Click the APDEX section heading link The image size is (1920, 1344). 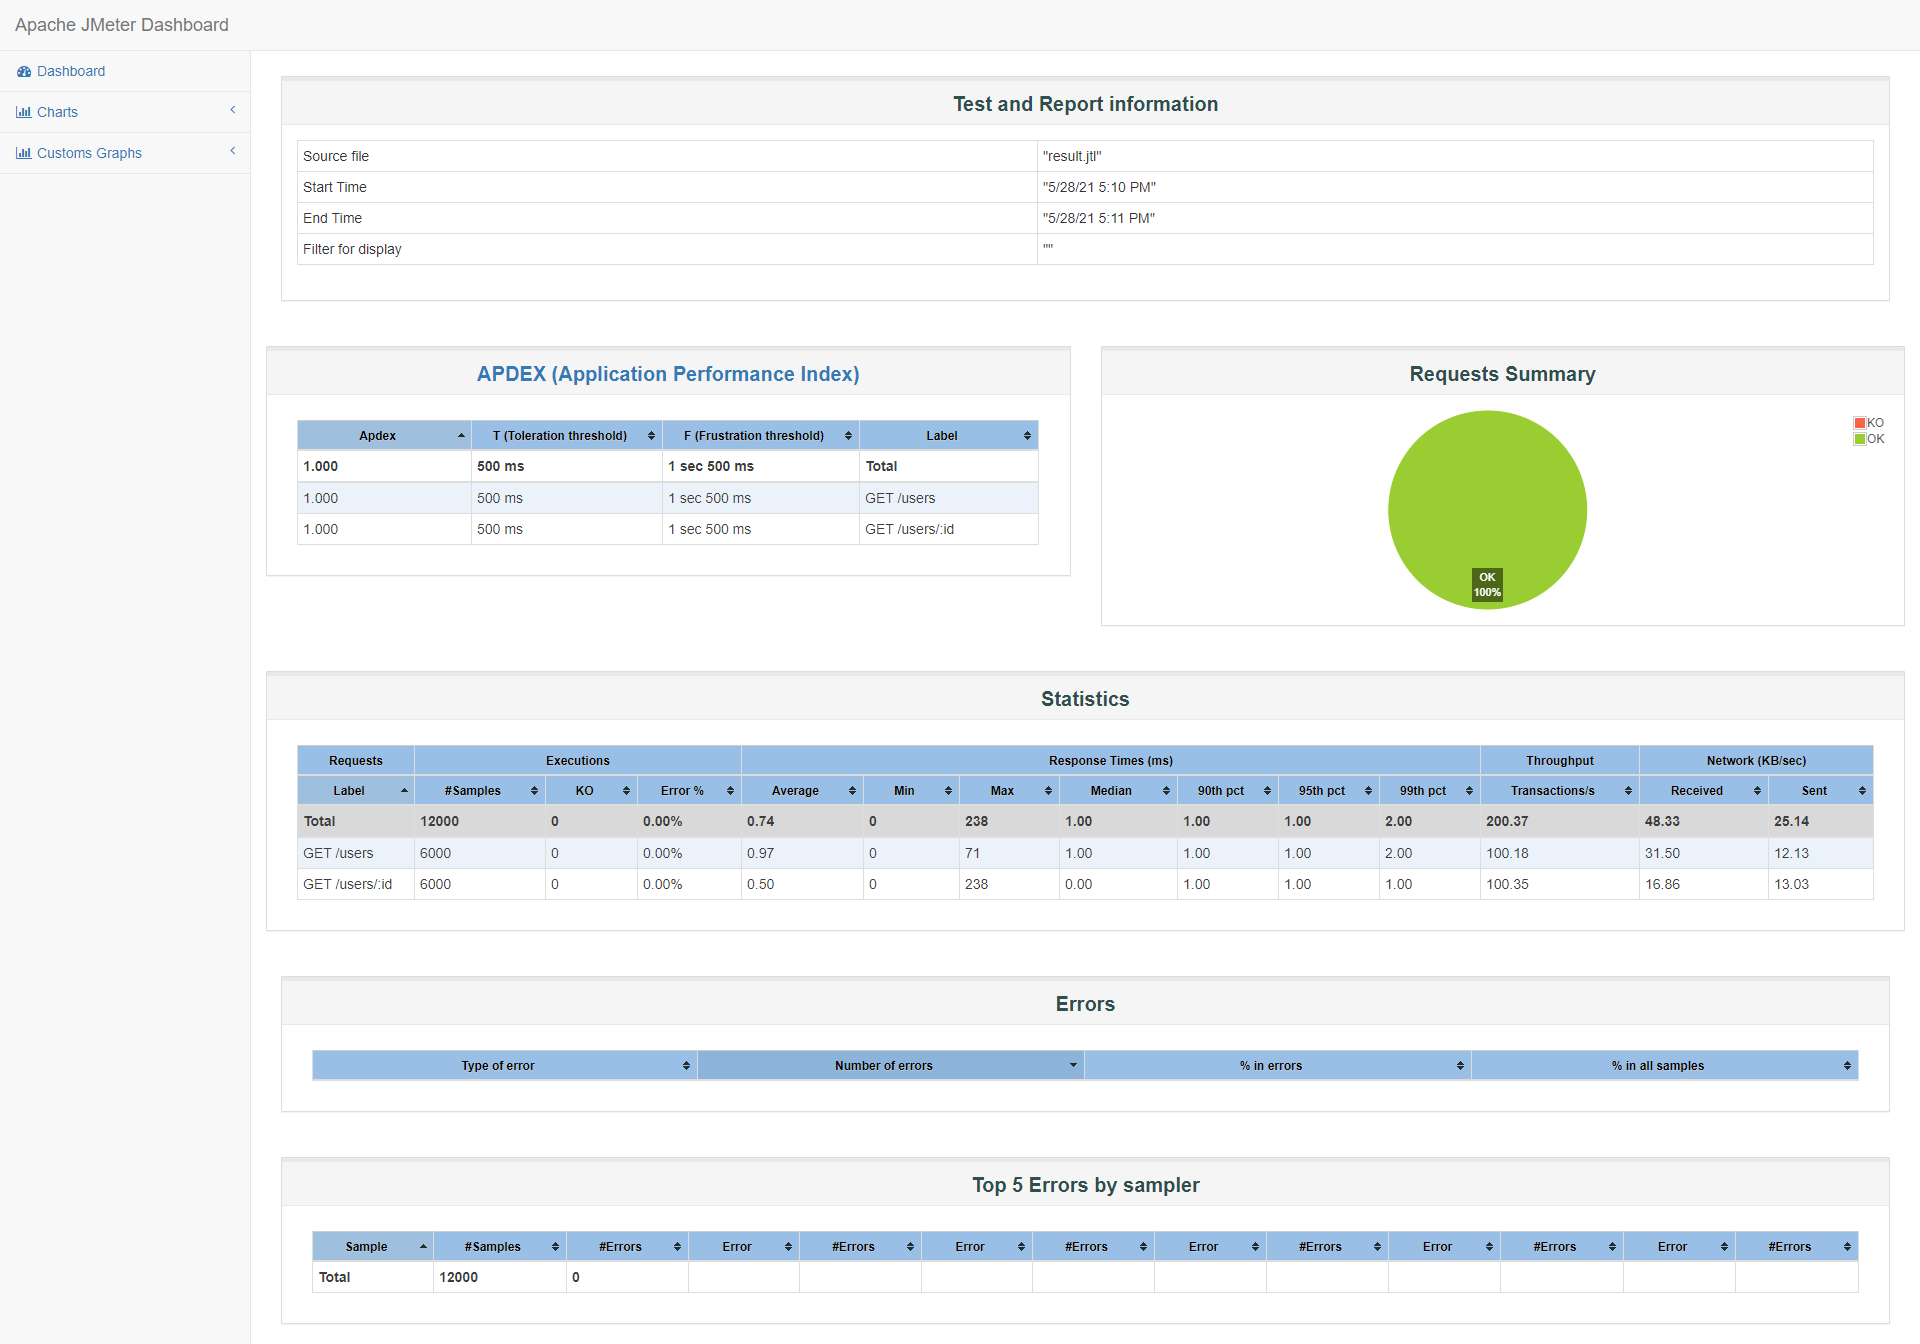[668, 374]
